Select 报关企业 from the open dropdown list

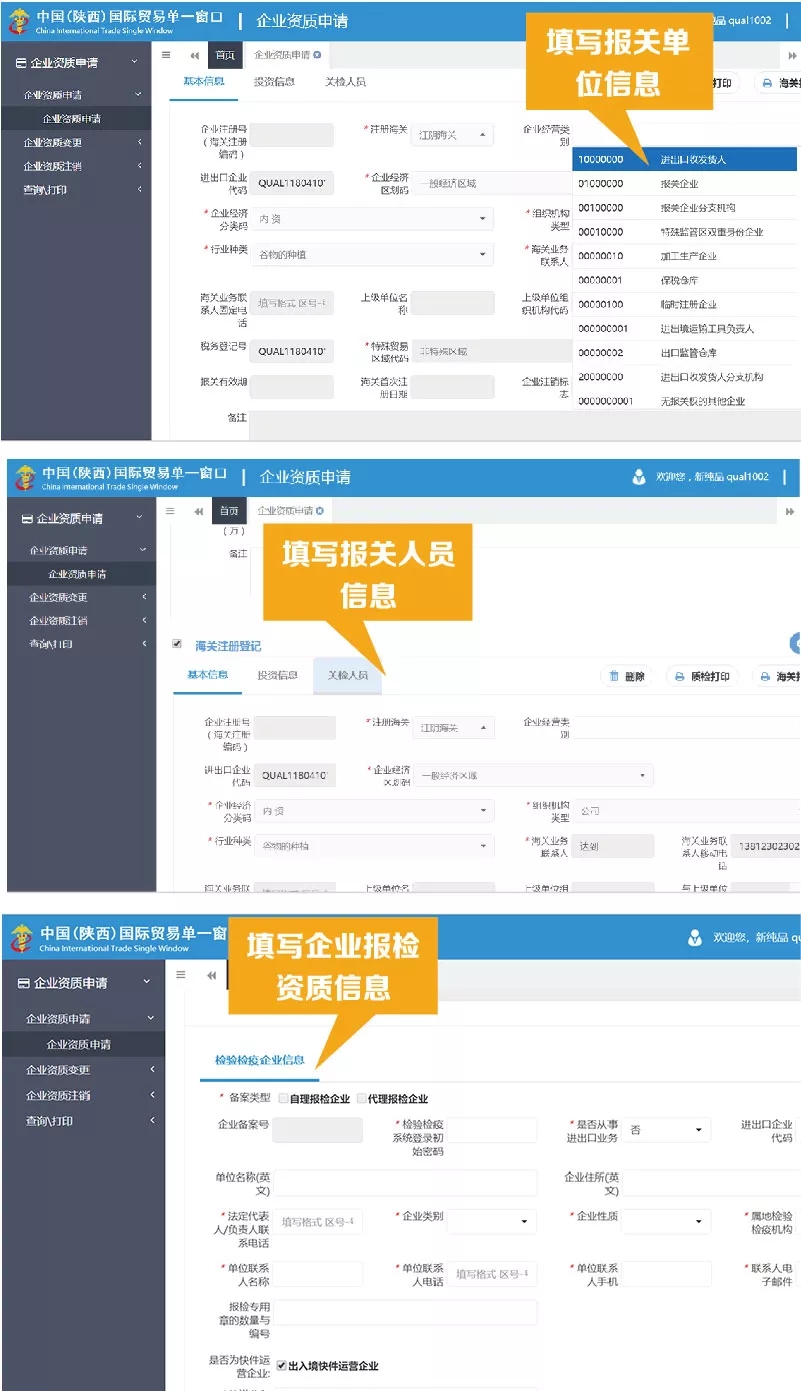click(x=679, y=184)
